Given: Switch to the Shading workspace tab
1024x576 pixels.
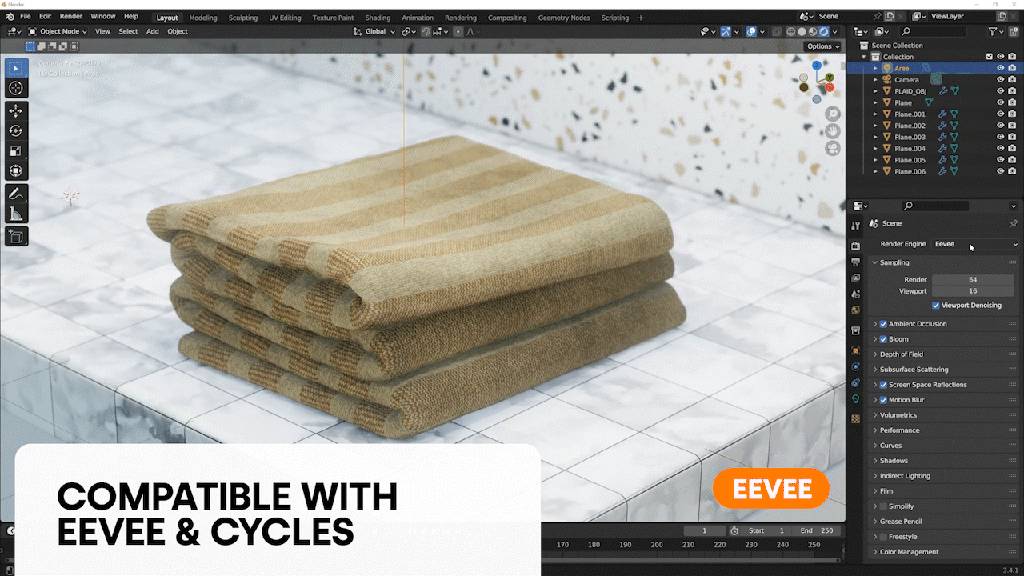Looking at the screenshot, I should point(377,18).
